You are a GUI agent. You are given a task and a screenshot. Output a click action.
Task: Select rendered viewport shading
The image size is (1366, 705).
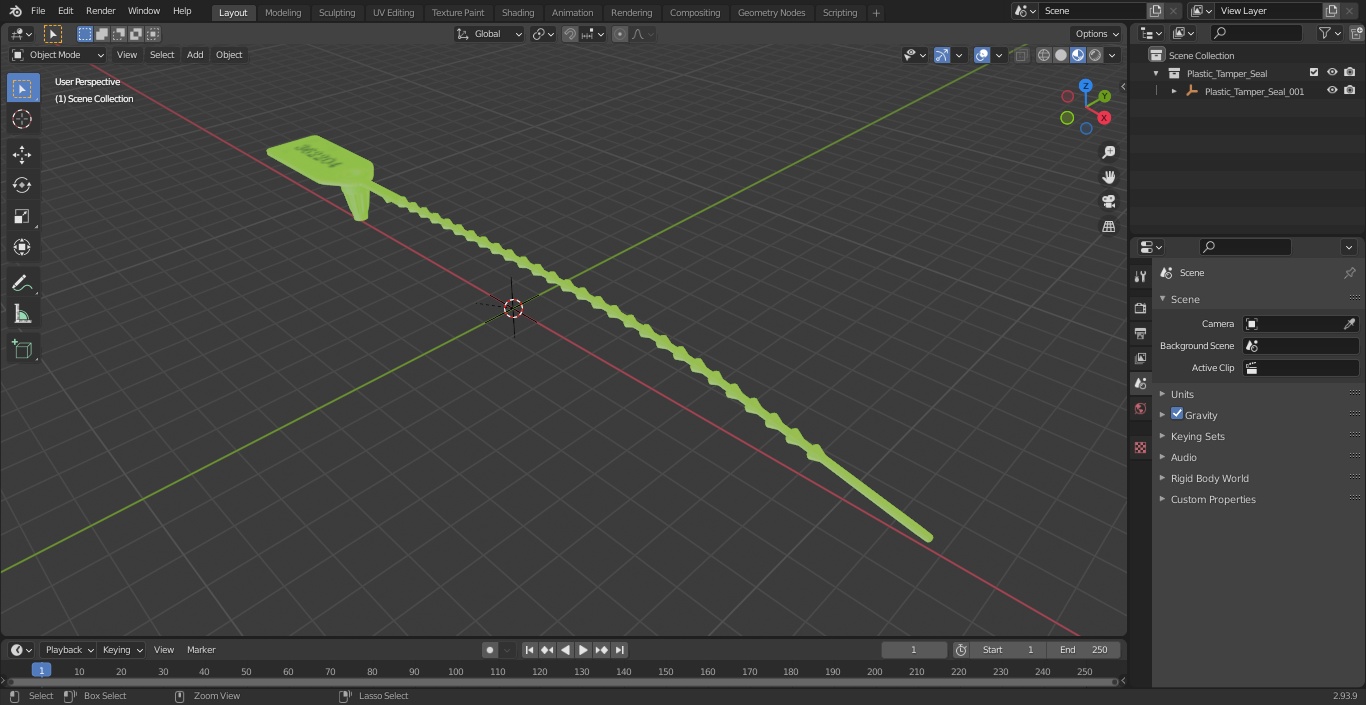point(1095,55)
